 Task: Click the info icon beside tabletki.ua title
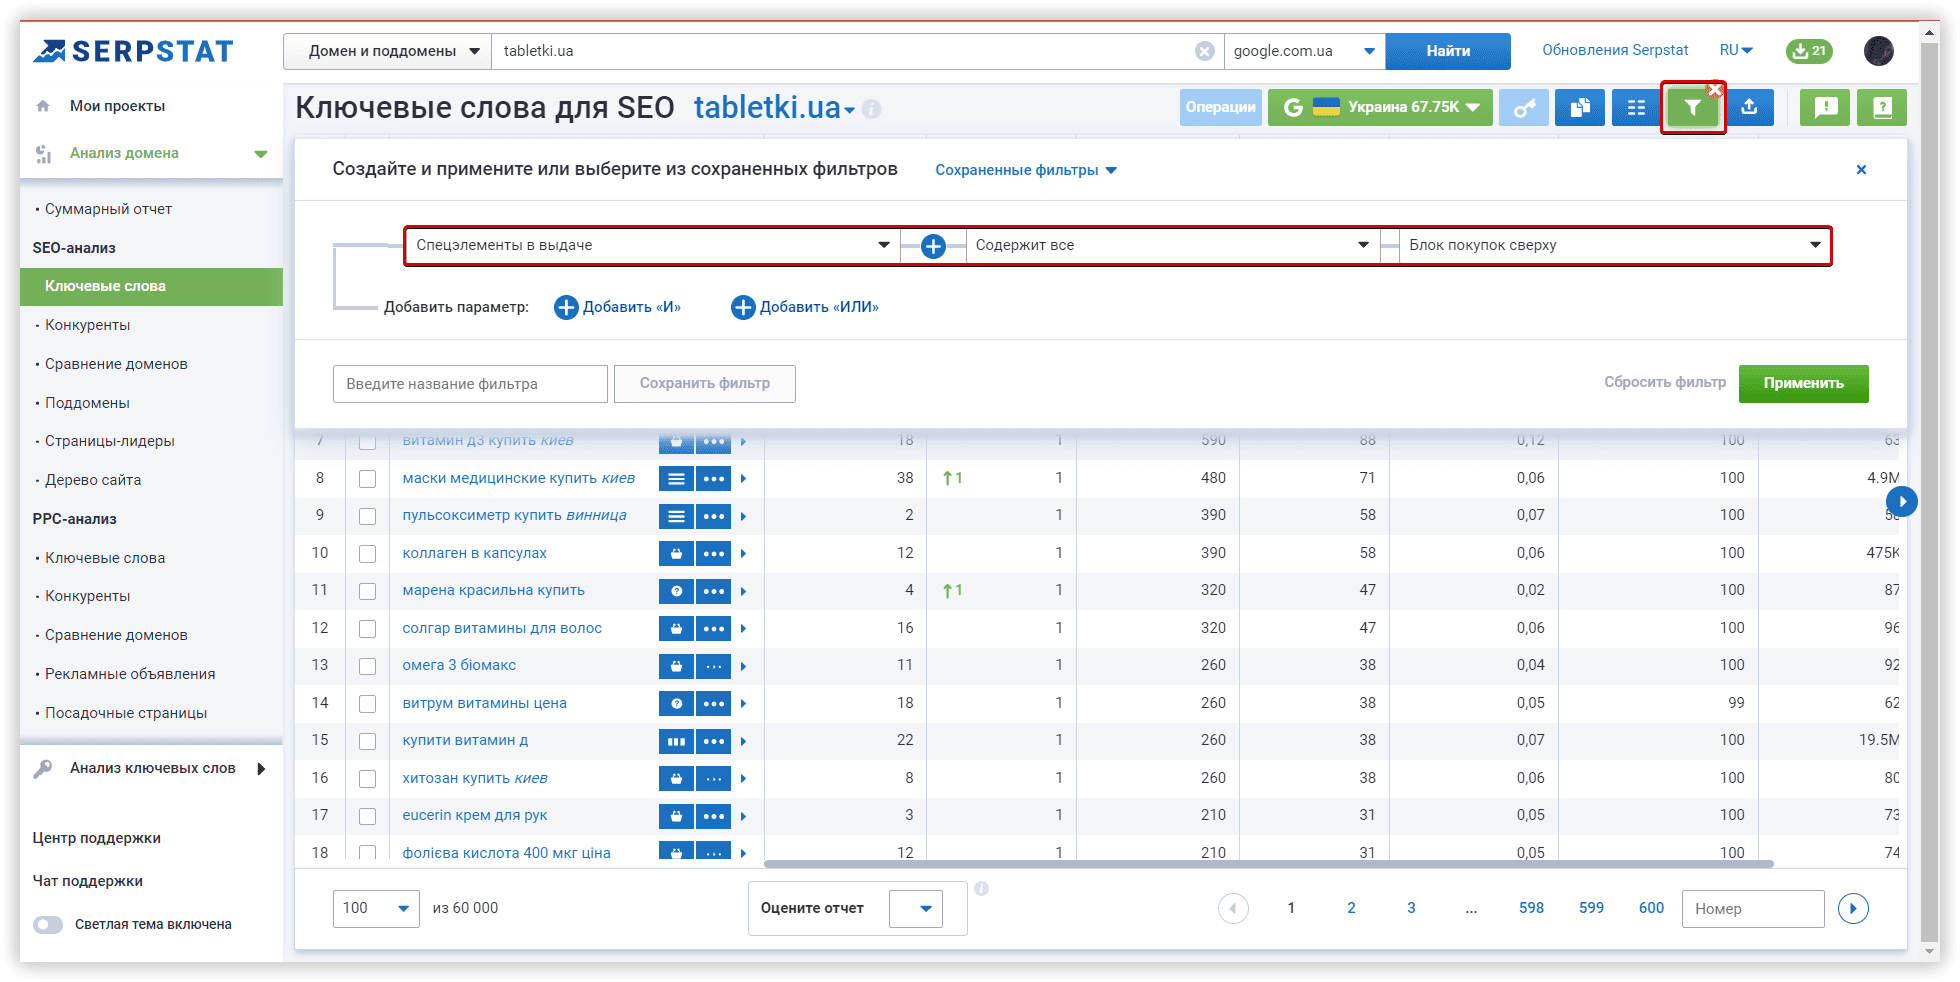(872, 109)
